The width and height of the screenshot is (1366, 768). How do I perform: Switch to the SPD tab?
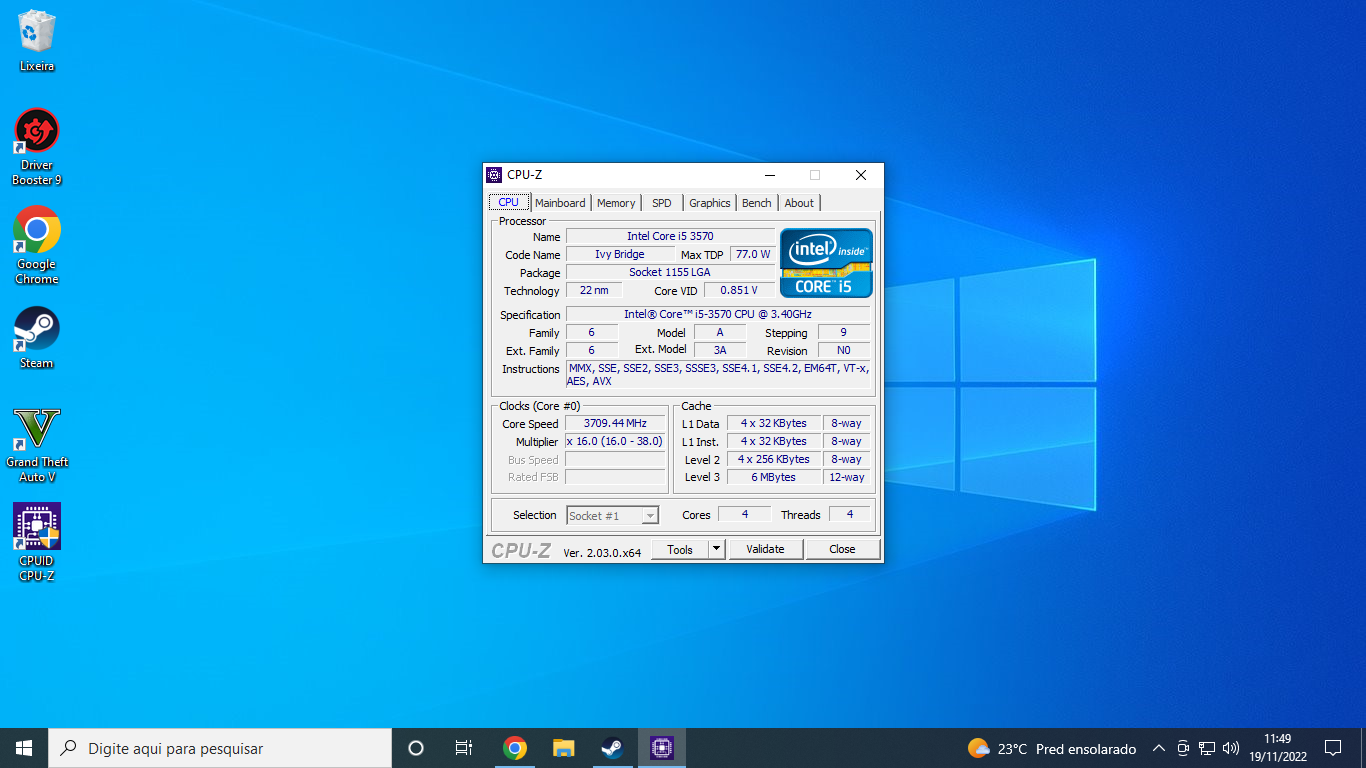coord(662,203)
